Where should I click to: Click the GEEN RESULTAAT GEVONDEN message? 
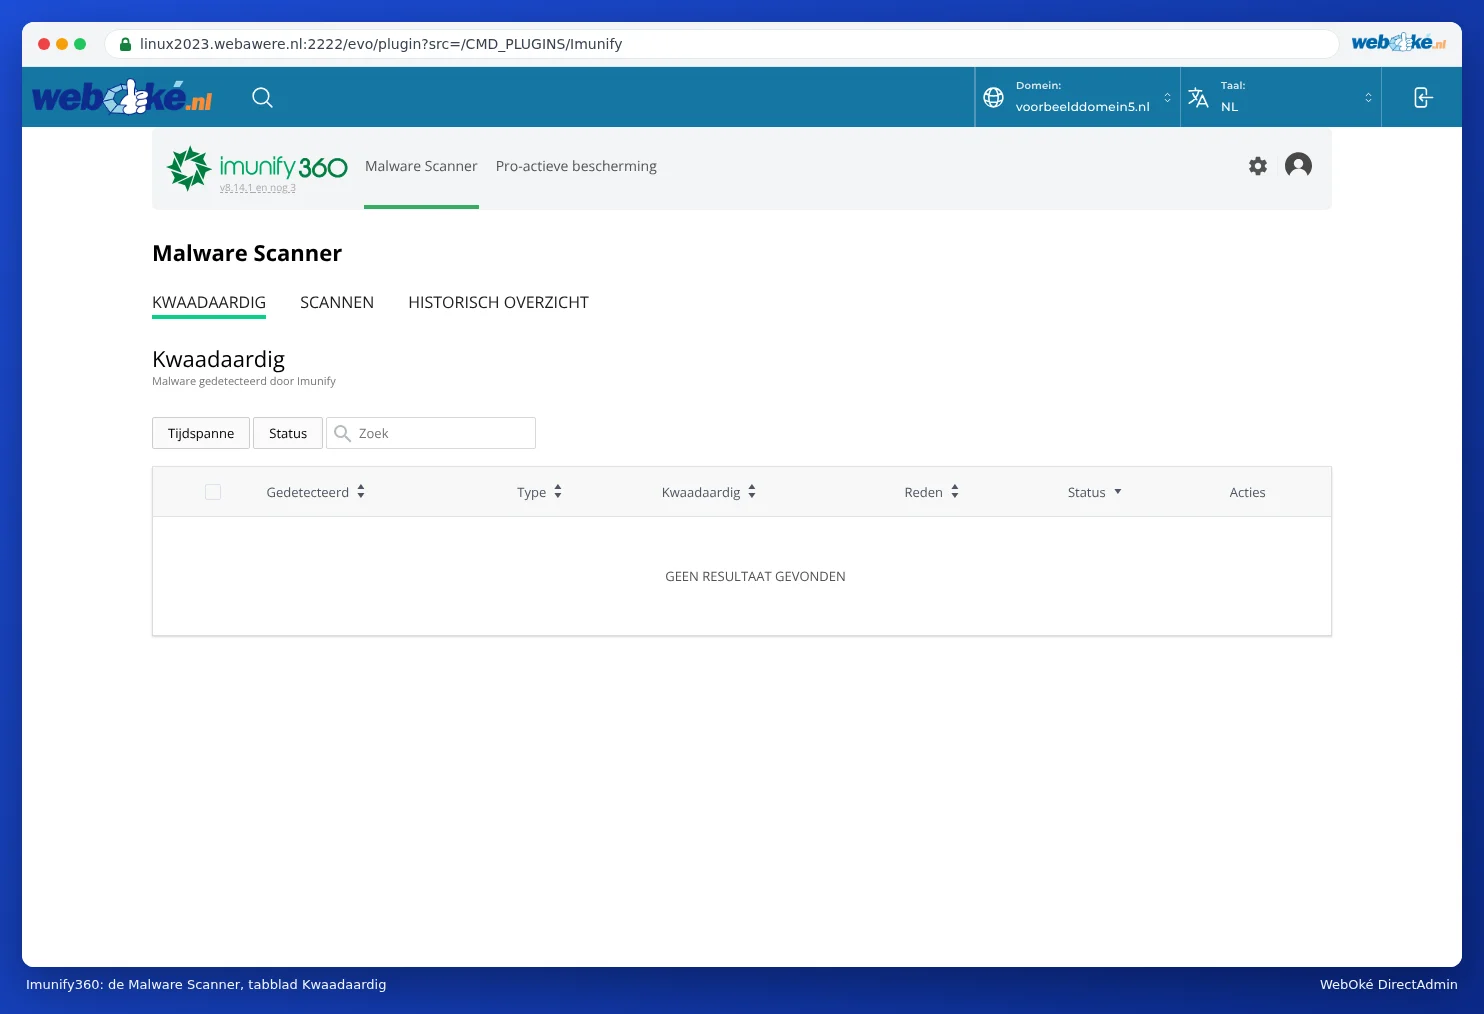click(x=755, y=576)
